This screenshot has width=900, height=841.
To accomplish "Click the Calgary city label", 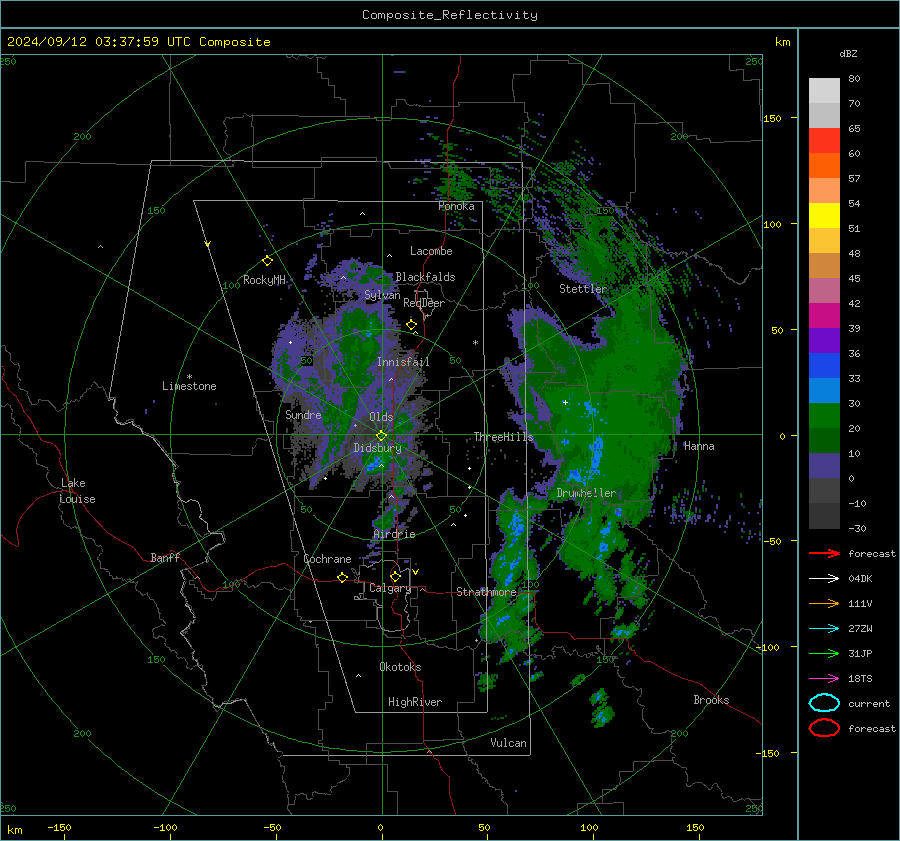I will pos(390,588).
